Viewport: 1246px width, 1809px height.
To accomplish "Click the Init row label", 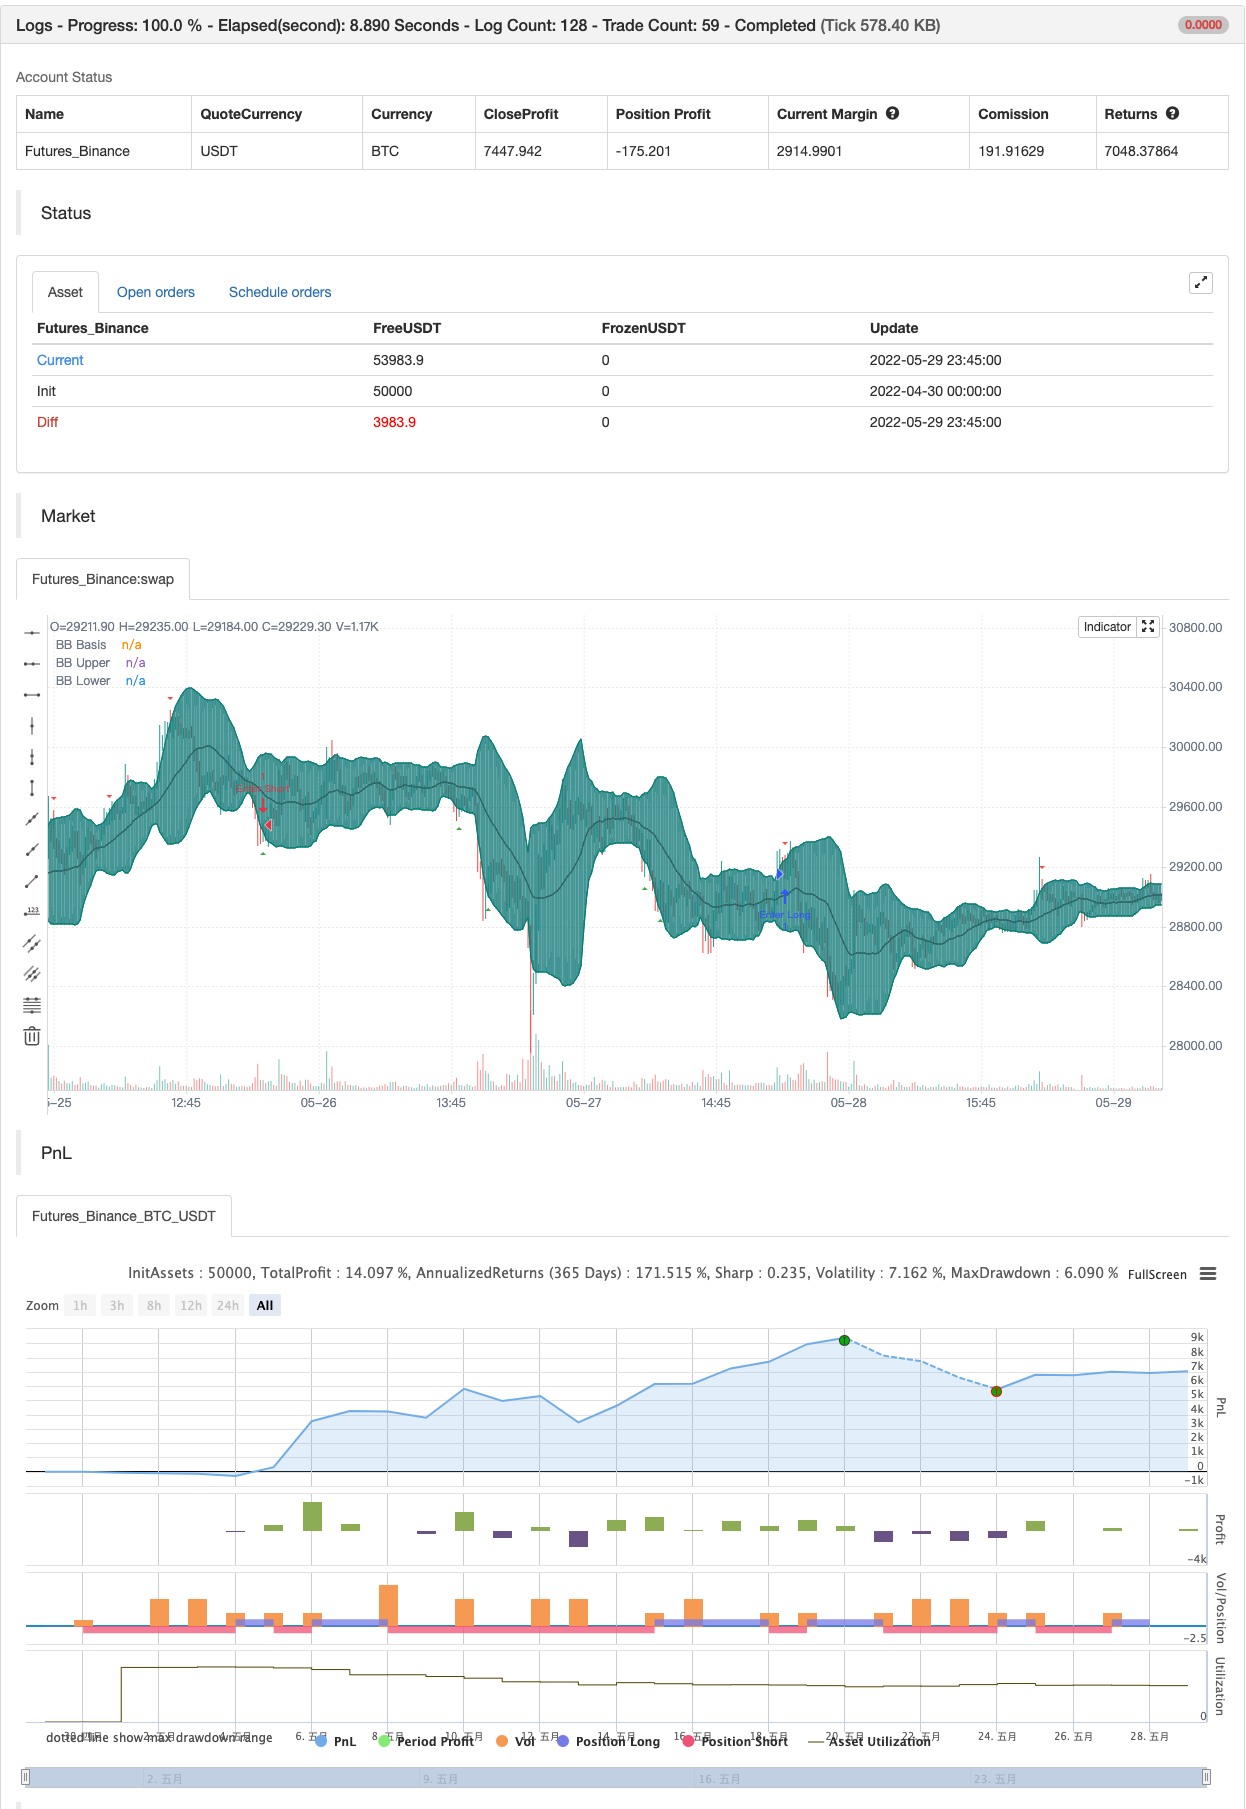I will (x=46, y=391).
